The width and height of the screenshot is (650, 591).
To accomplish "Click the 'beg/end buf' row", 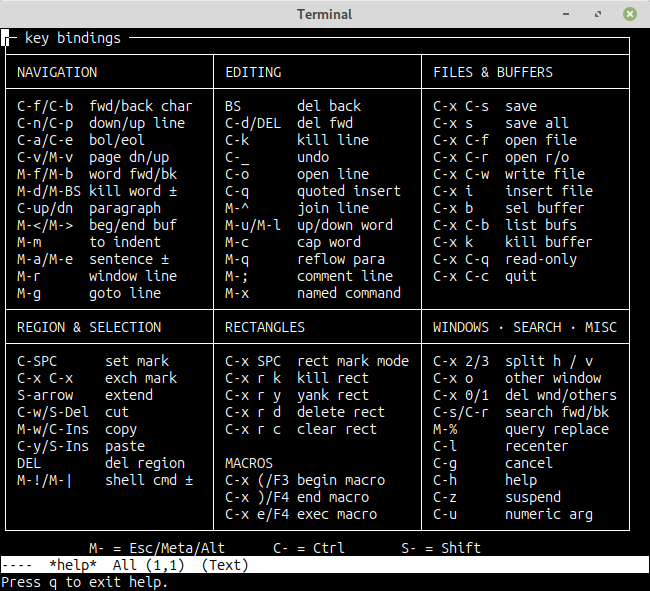I will coord(97,225).
